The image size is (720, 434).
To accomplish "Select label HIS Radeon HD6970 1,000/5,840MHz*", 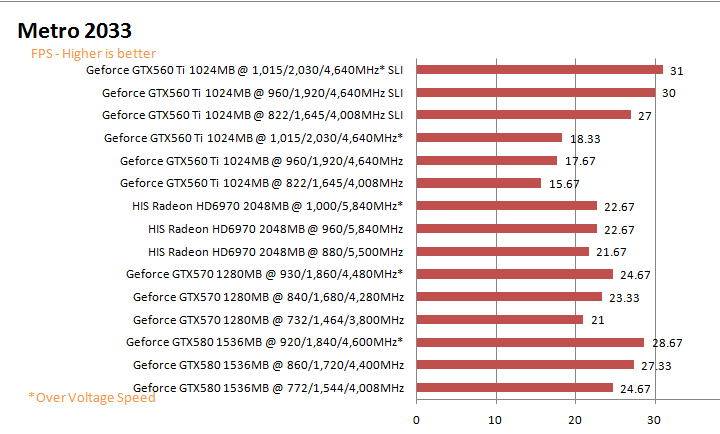I will pyautogui.click(x=268, y=206).
